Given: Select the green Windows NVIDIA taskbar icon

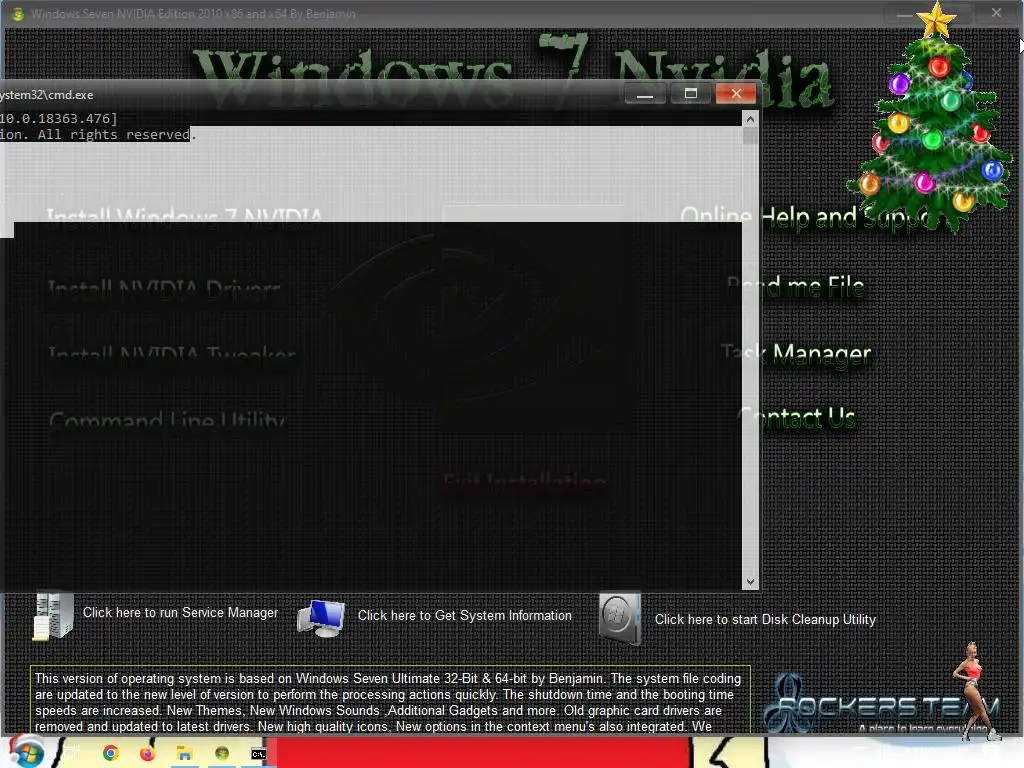Looking at the screenshot, I should [x=222, y=753].
